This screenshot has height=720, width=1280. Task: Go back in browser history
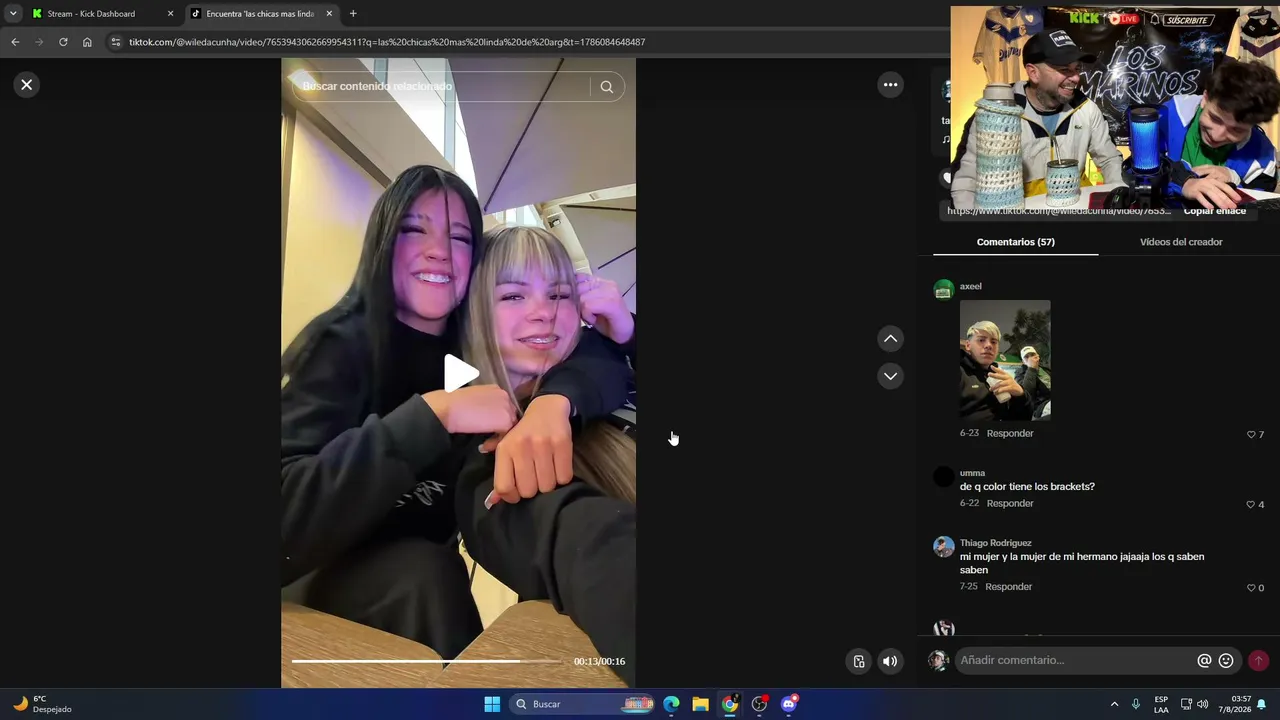[x=15, y=42]
